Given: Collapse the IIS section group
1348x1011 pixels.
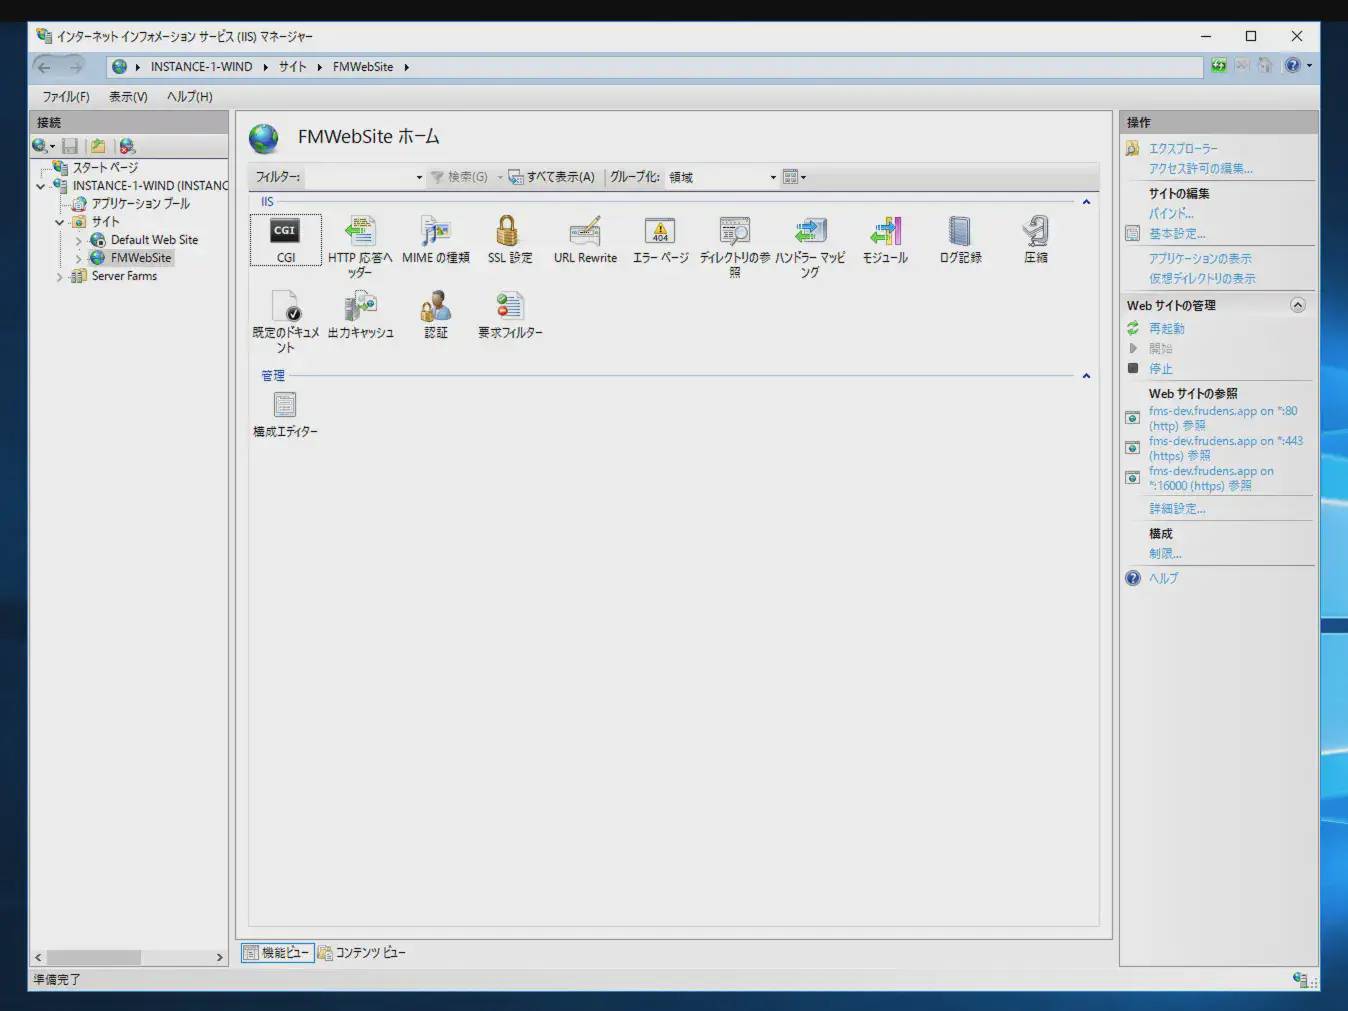Looking at the screenshot, I should (1086, 202).
